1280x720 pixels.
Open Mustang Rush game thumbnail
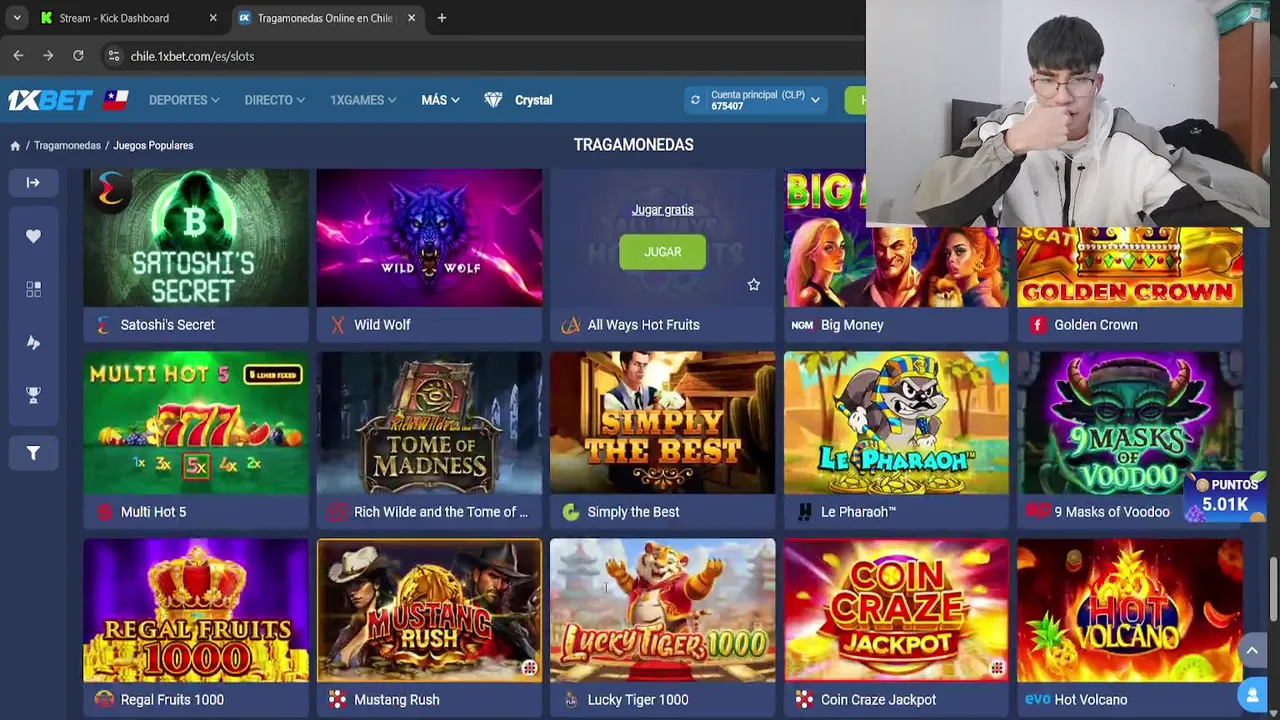[x=429, y=610]
